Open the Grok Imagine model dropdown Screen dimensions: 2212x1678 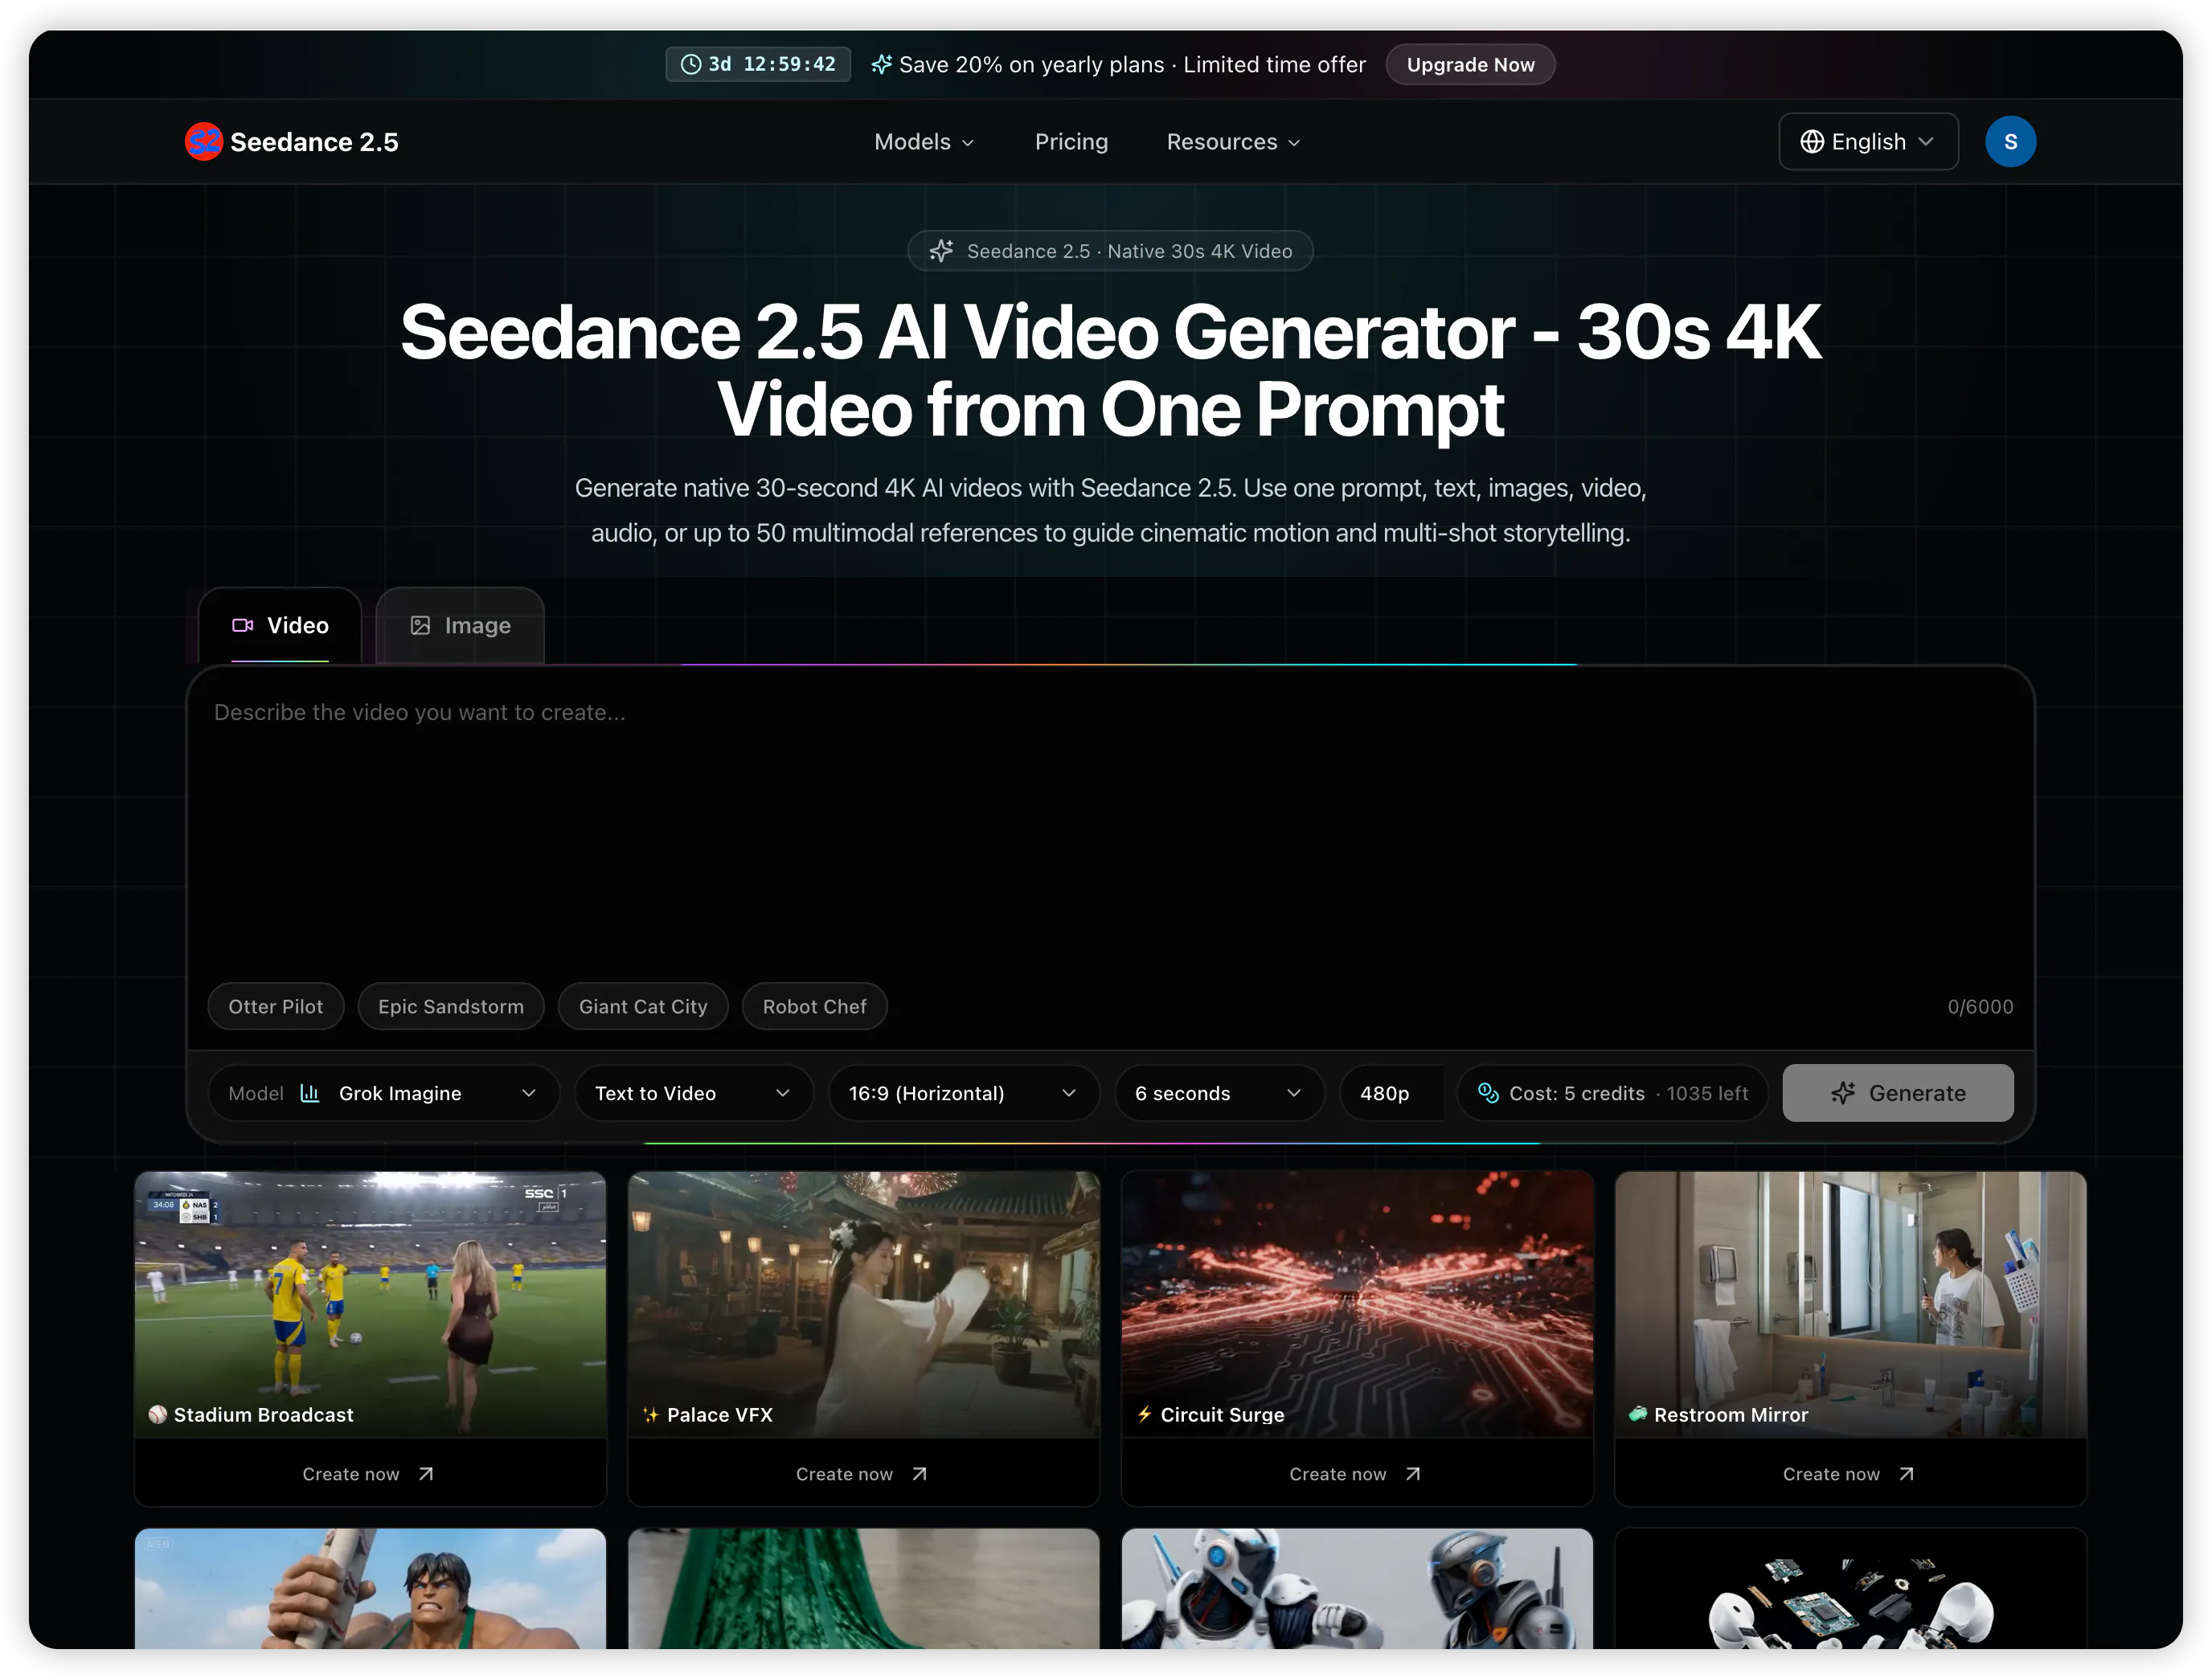(x=384, y=1093)
